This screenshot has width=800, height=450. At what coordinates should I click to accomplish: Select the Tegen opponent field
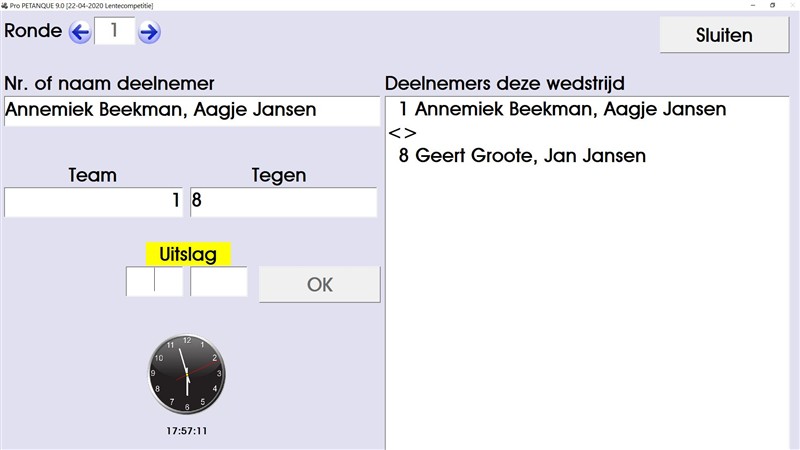pyautogui.click(x=283, y=201)
